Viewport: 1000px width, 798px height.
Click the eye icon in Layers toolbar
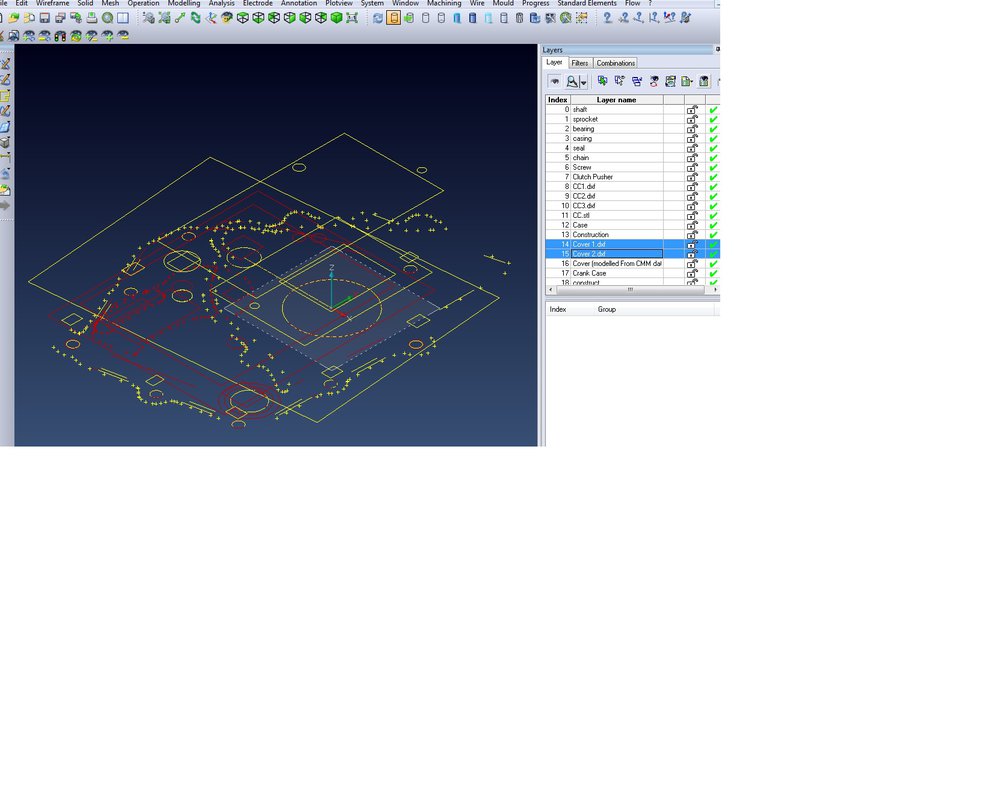point(554,82)
